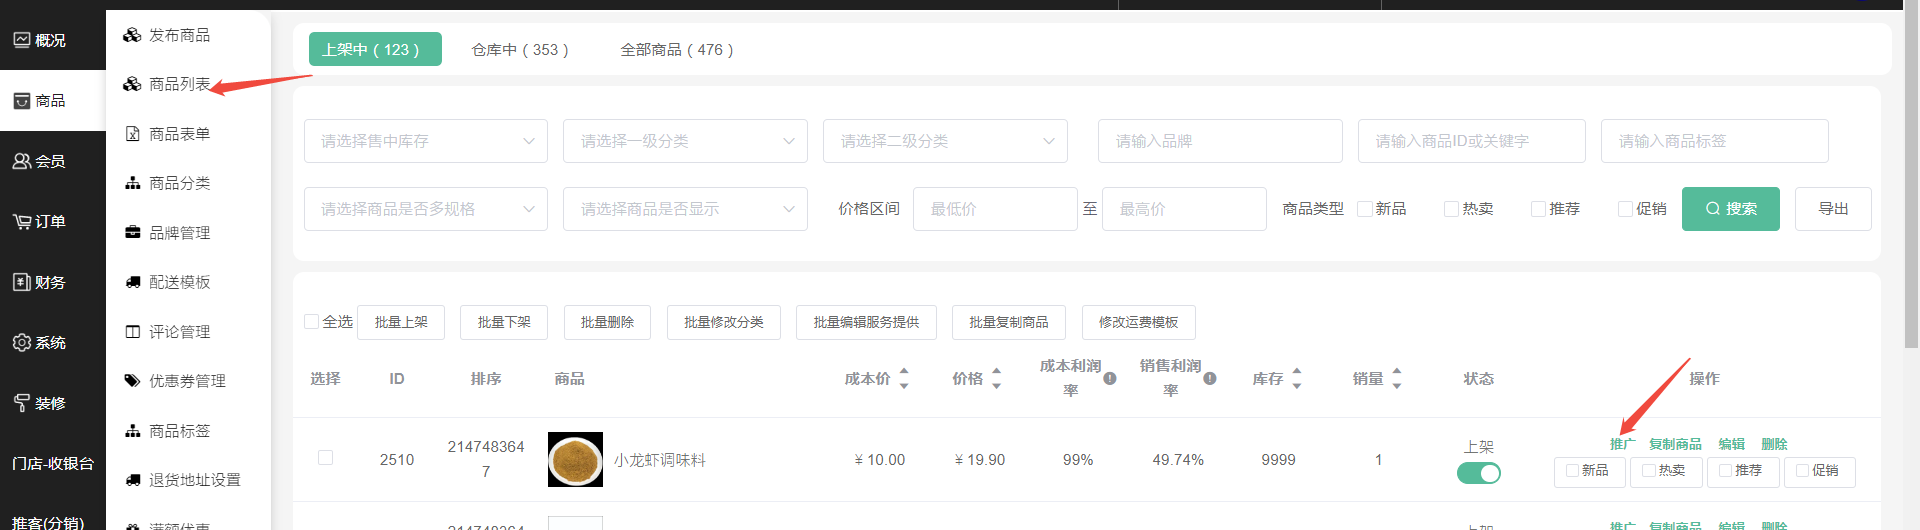Open 商品分类 in the submenu

tap(179, 183)
